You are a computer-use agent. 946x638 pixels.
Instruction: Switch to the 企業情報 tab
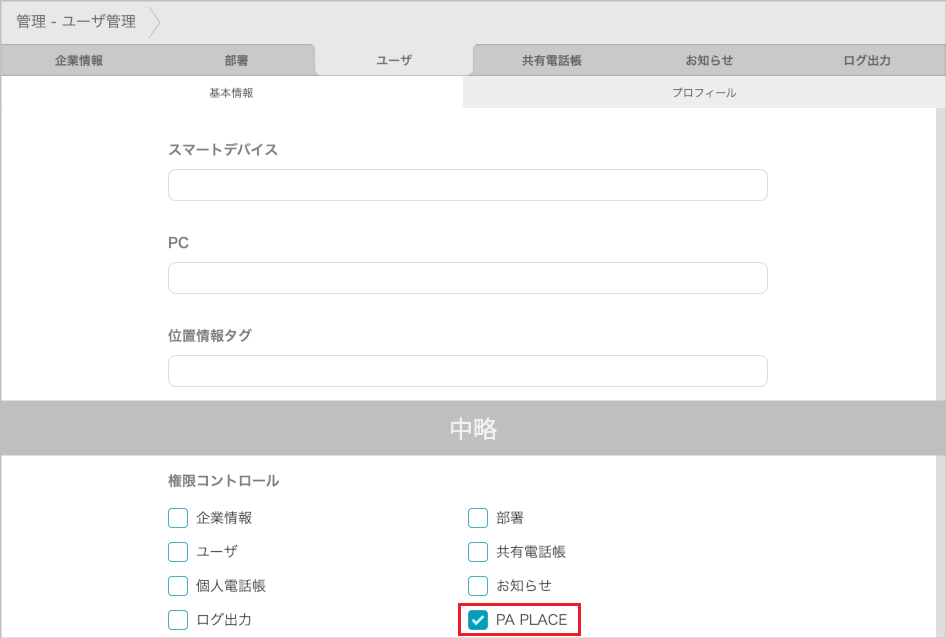coord(79,60)
